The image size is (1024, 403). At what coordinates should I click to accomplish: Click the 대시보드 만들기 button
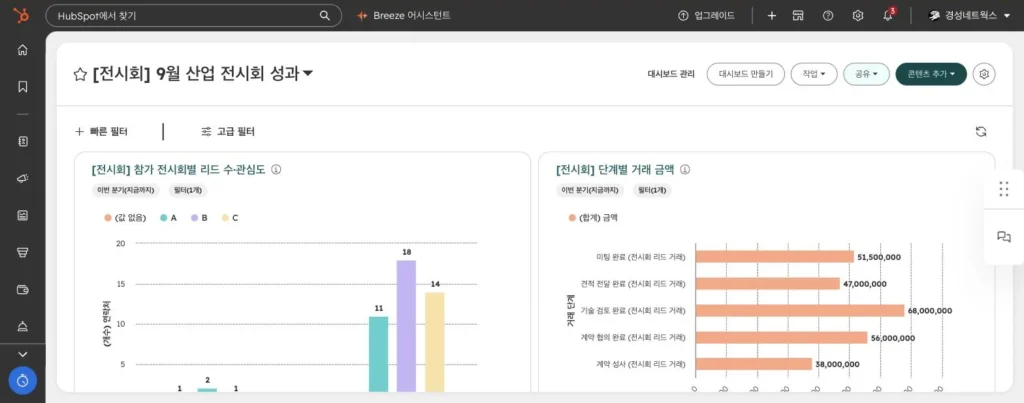(746, 74)
